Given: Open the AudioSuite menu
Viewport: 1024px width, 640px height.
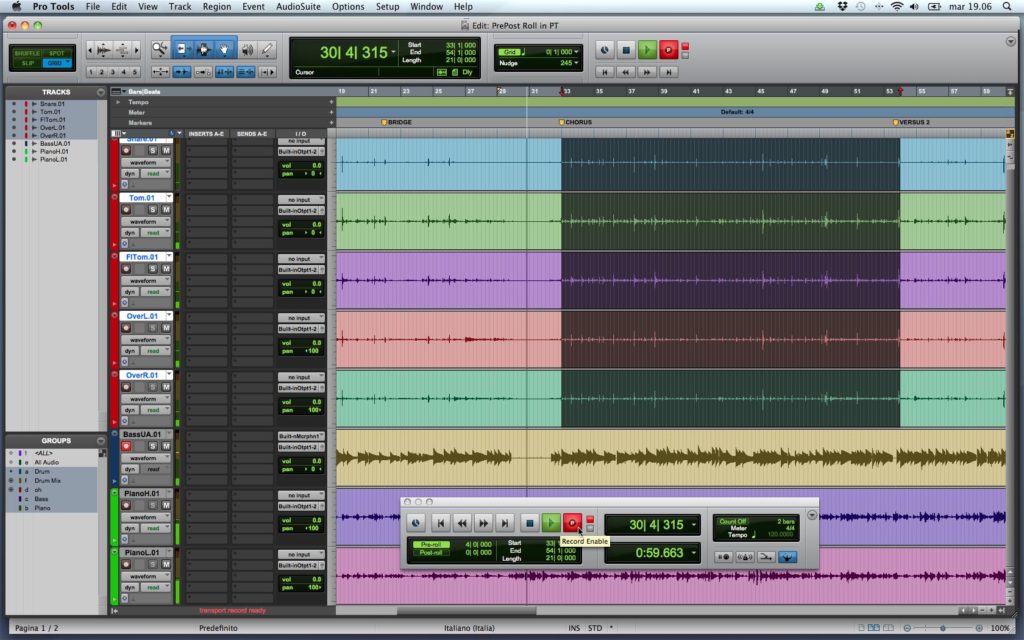Looking at the screenshot, I should tap(298, 7).
